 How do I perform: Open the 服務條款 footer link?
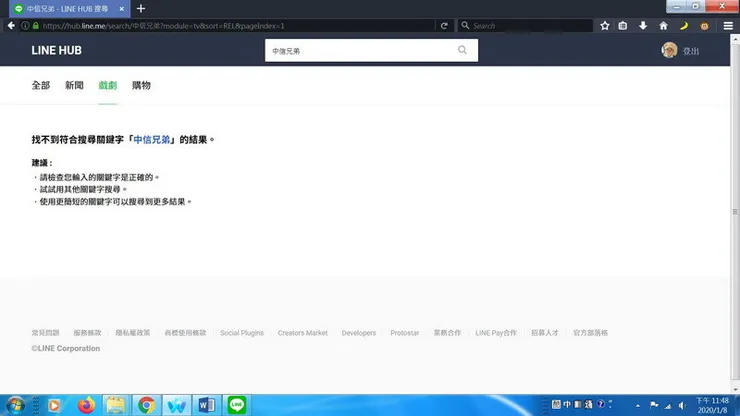(87, 333)
